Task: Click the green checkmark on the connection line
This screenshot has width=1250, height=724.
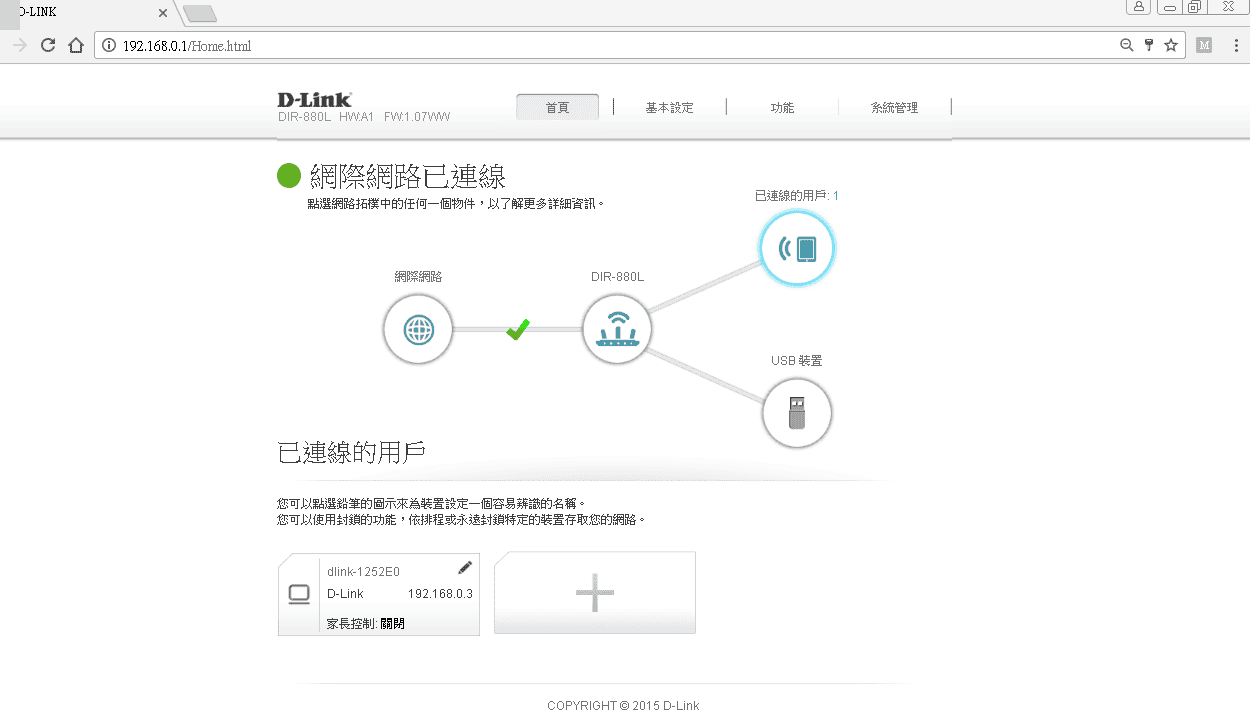Action: (x=517, y=328)
